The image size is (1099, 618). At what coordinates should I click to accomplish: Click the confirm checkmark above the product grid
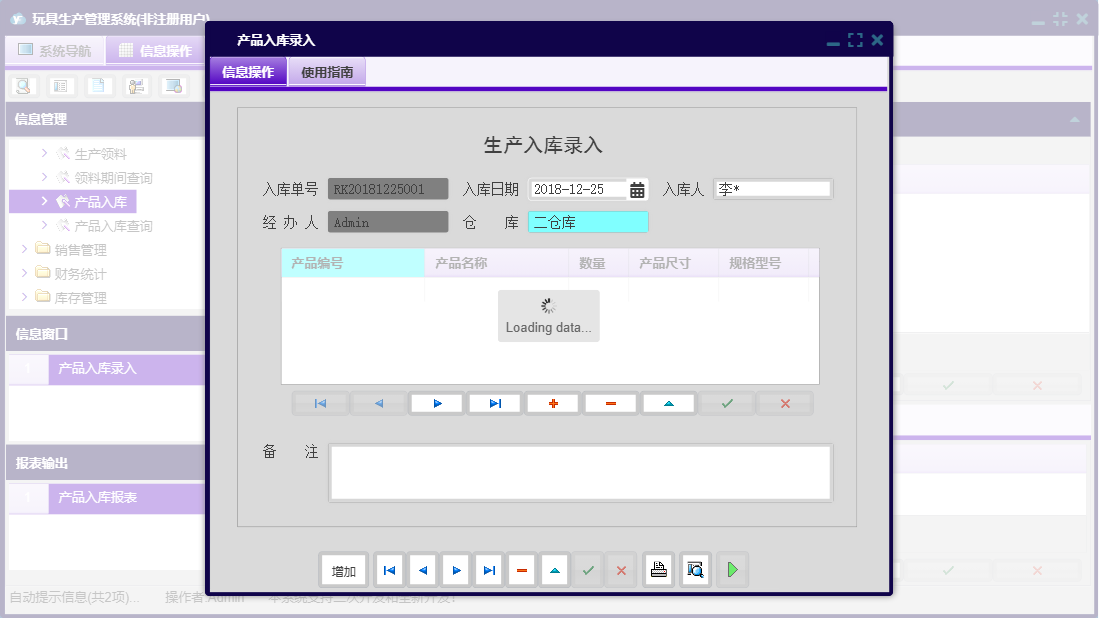(726, 403)
